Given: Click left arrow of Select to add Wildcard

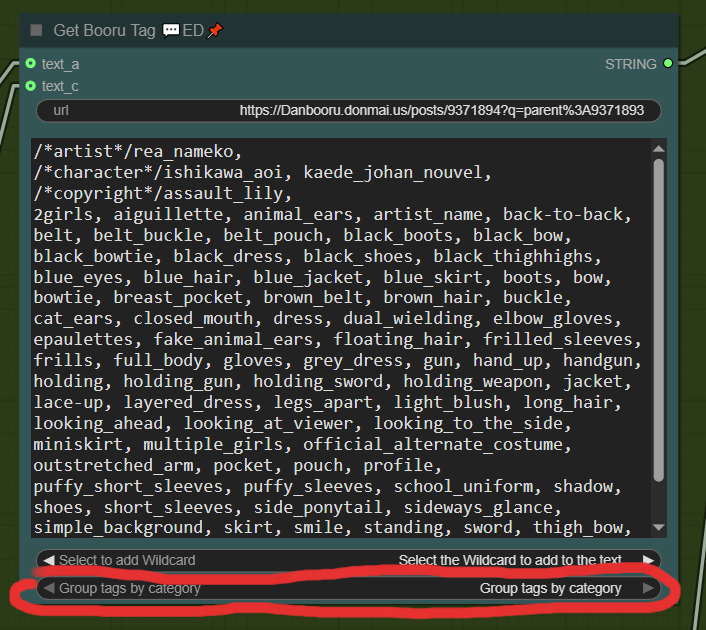Looking at the screenshot, I should (49, 560).
